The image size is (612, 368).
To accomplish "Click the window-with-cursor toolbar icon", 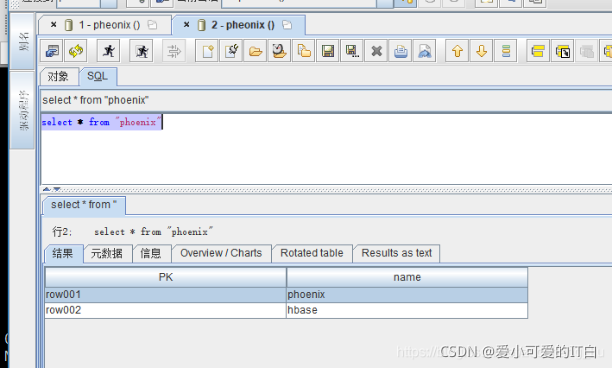I will coord(562,51).
